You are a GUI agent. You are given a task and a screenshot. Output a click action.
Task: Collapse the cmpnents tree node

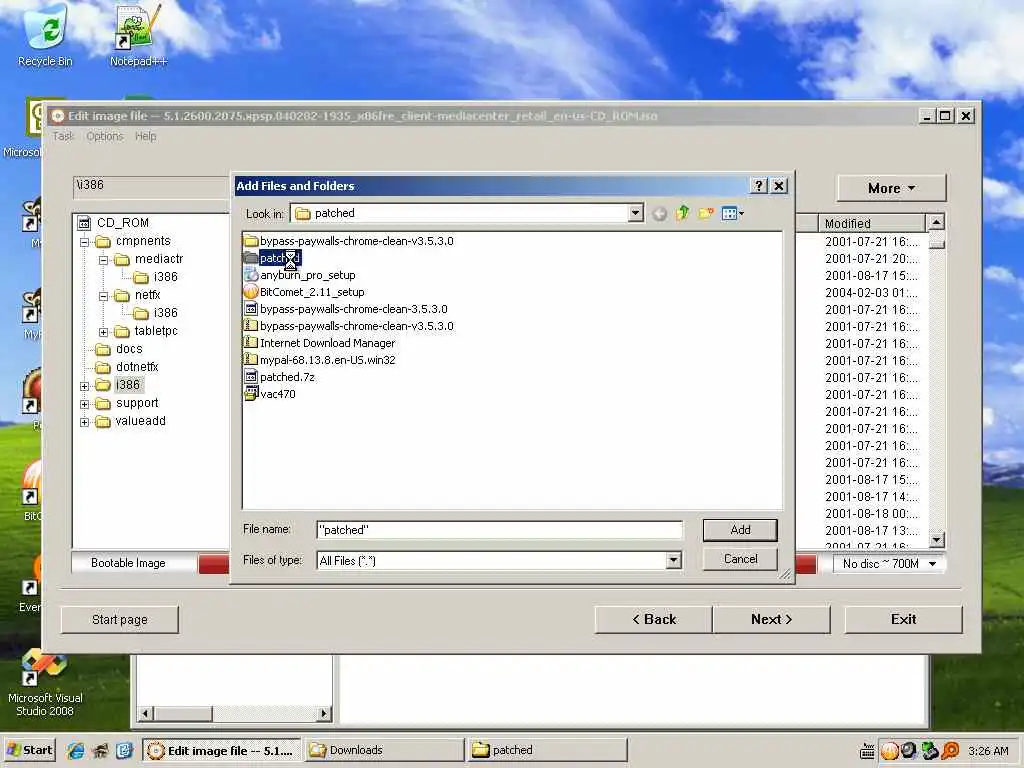pyautogui.click(x=84, y=242)
